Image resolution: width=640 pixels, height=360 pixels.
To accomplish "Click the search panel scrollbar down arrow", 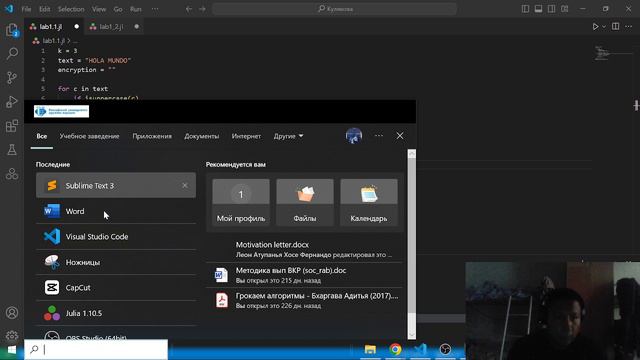I will (411, 335).
